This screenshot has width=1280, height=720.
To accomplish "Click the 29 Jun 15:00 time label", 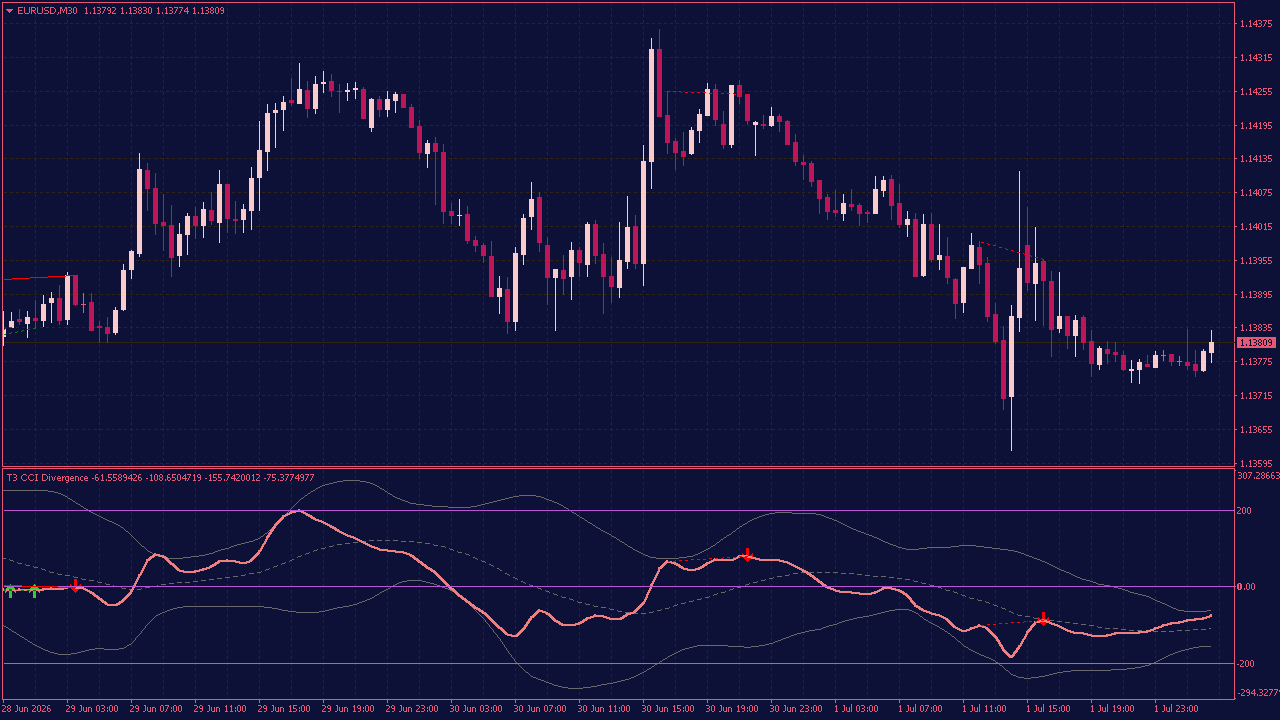I will [x=284, y=708].
